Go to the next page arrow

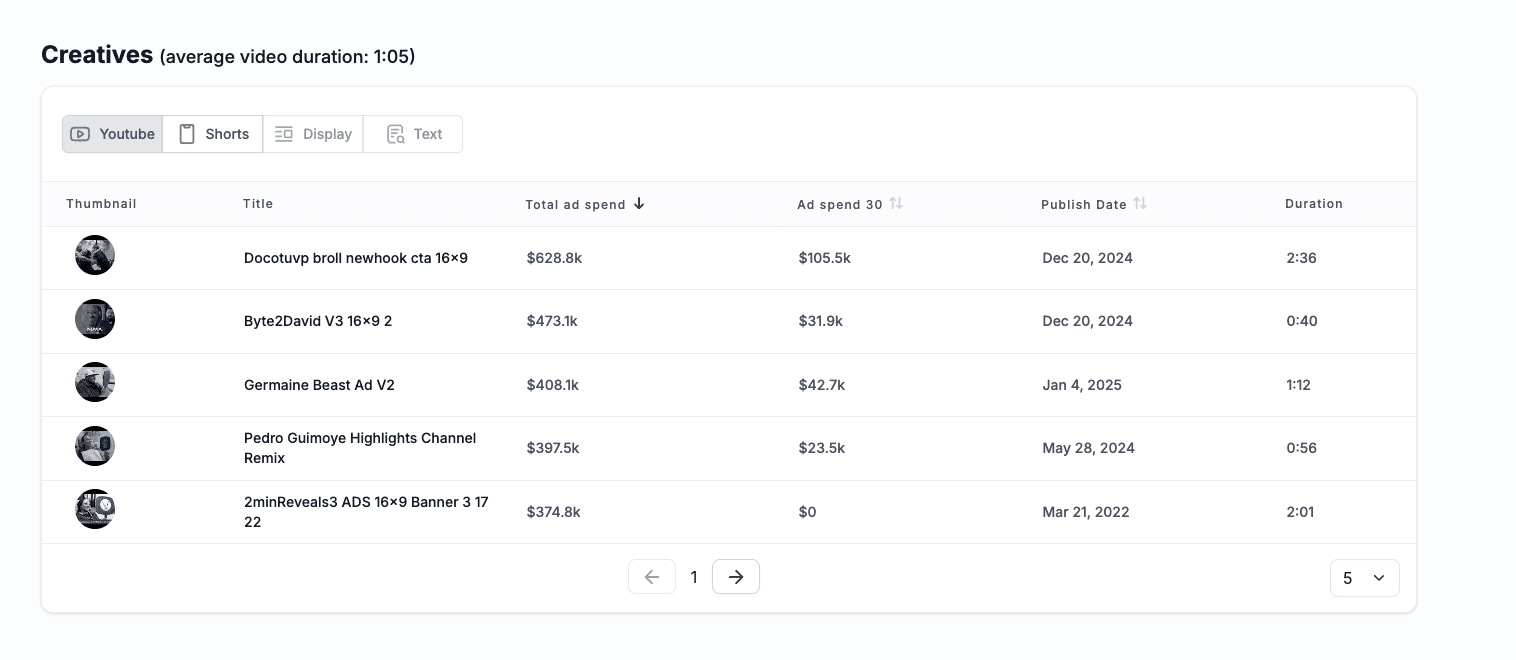736,577
